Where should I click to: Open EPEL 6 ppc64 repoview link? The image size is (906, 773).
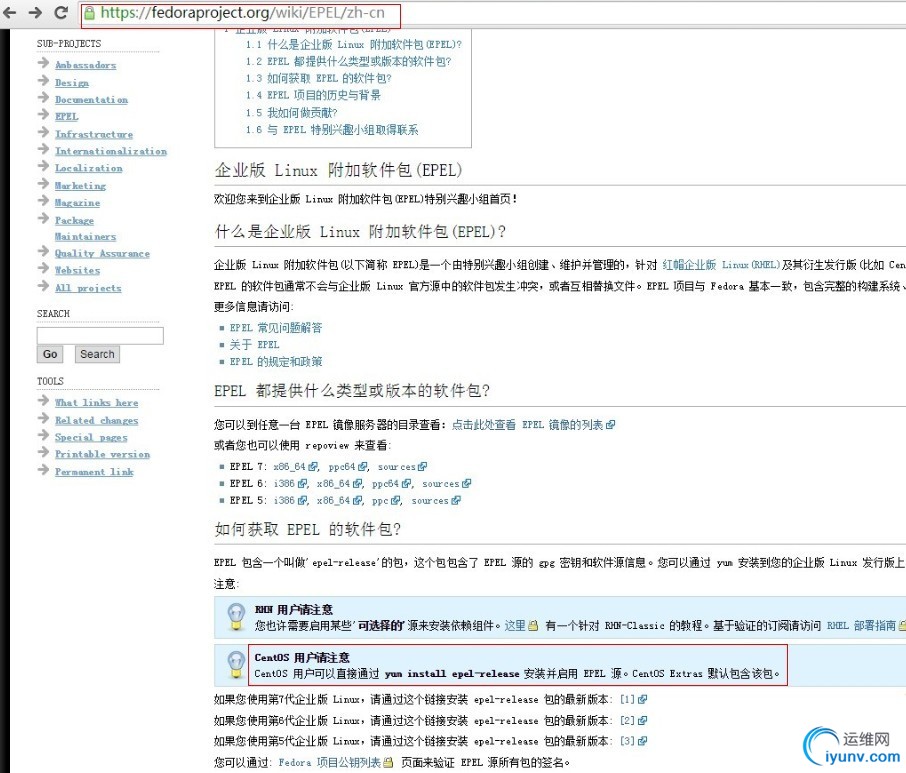click(392, 484)
